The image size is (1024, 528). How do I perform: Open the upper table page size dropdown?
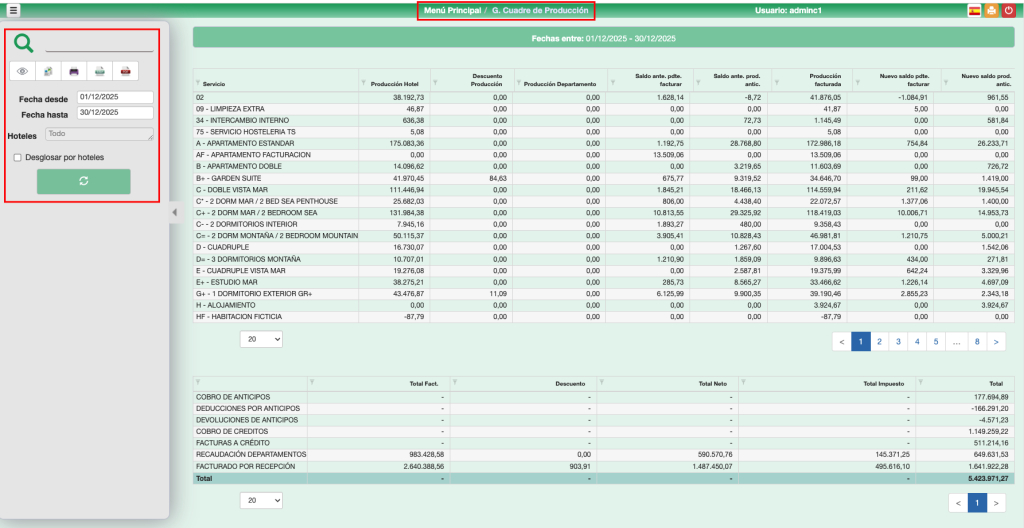[262, 340]
